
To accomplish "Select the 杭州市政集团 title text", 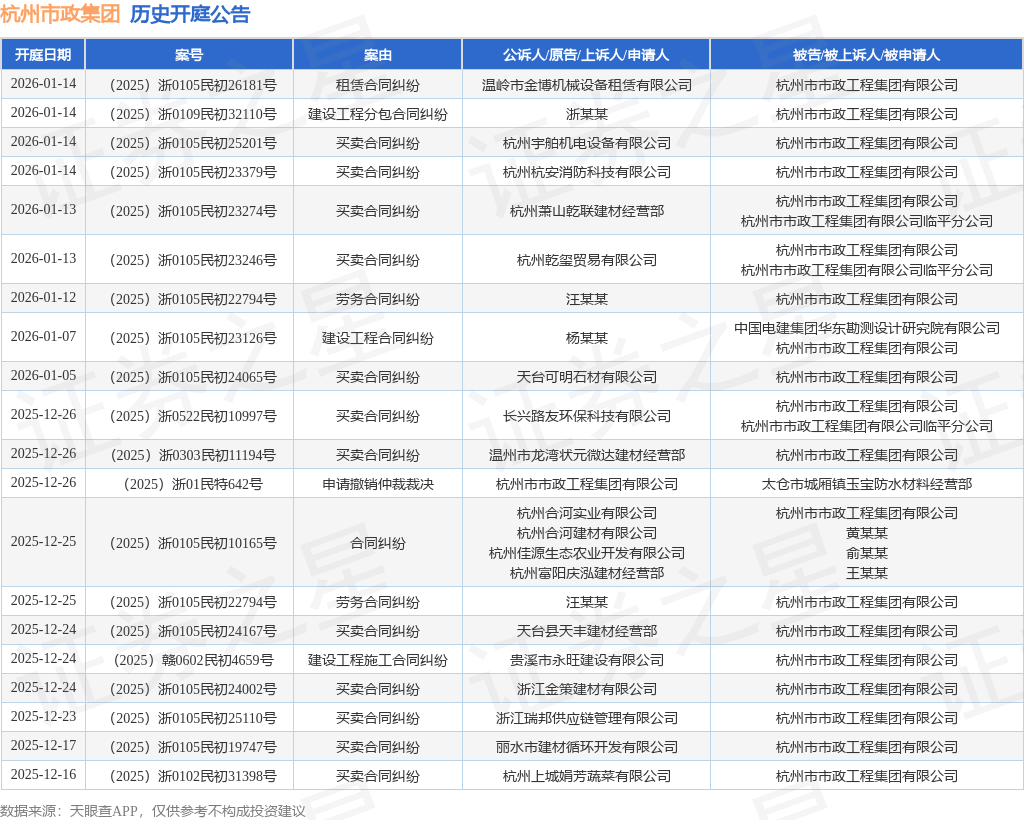I will point(60,14).
